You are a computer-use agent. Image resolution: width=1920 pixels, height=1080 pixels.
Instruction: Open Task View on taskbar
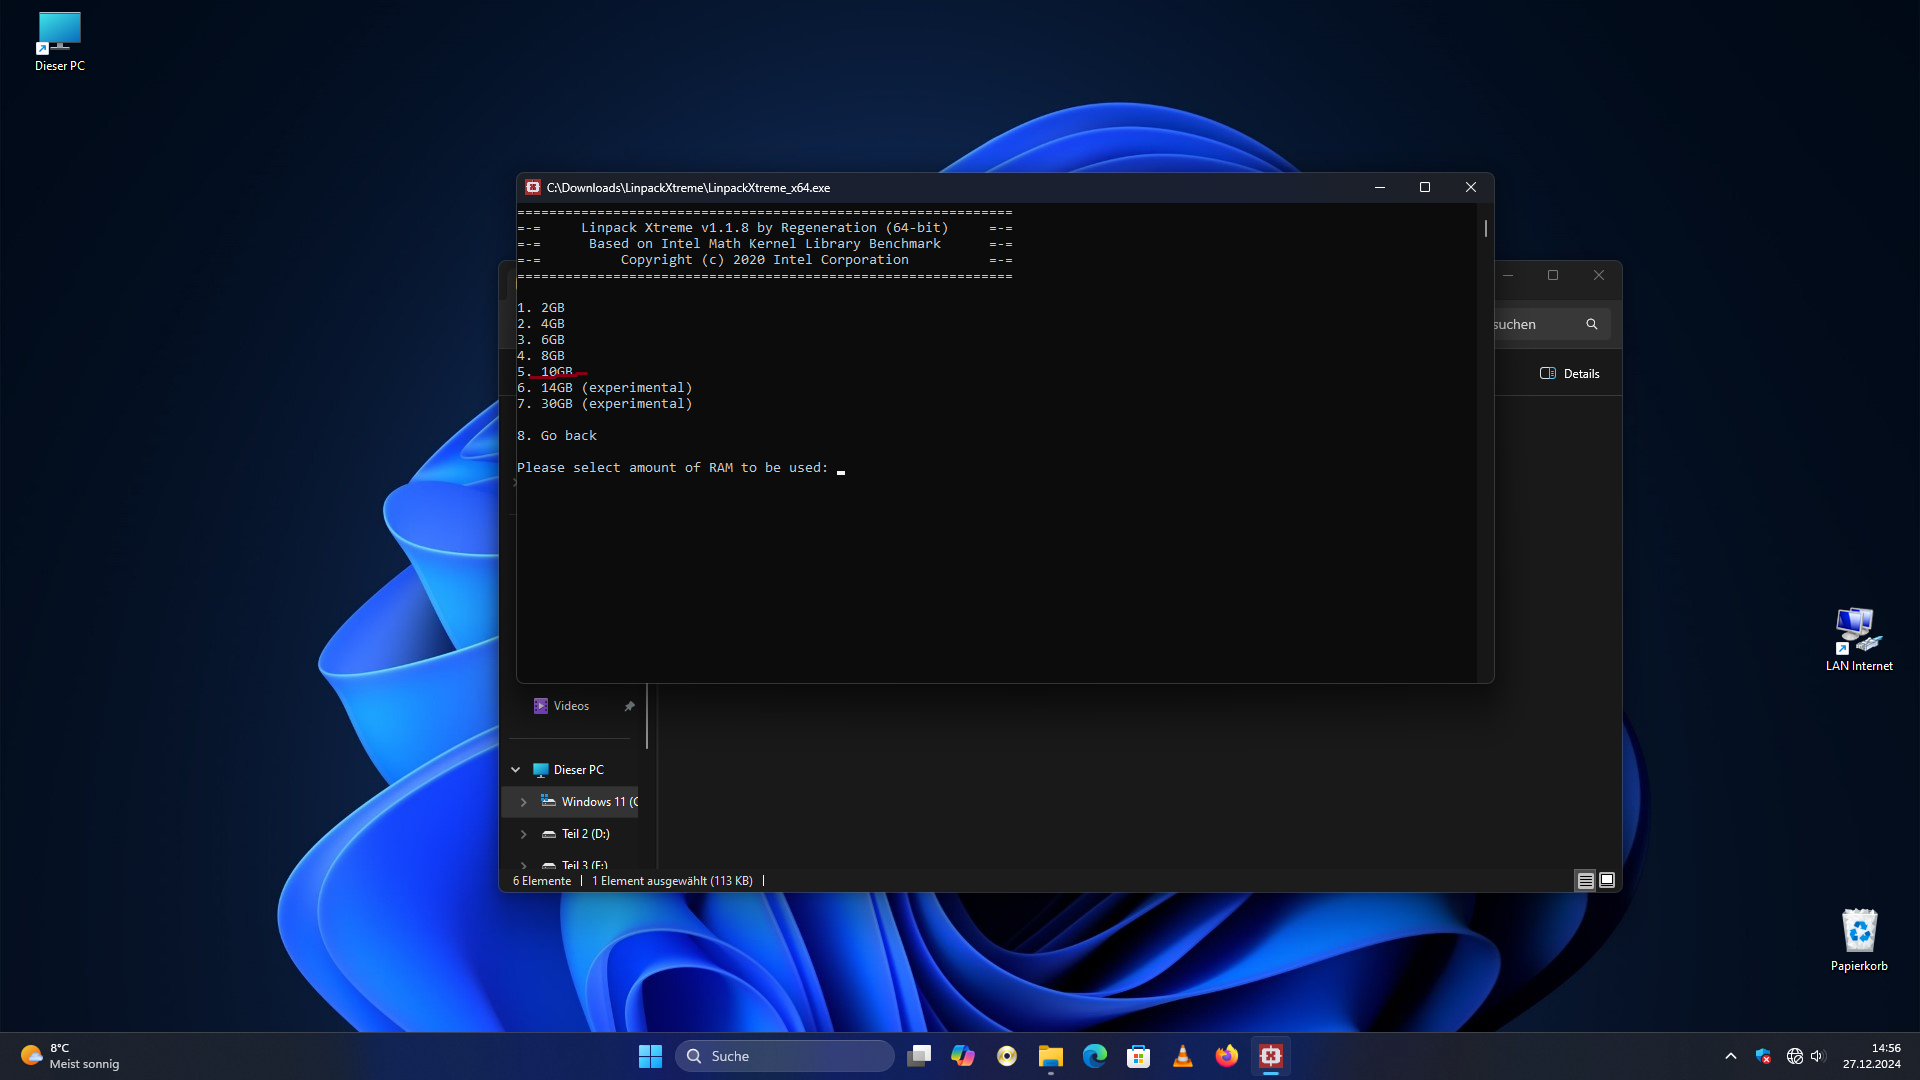pyautogui.click(x=918, y=1056)
